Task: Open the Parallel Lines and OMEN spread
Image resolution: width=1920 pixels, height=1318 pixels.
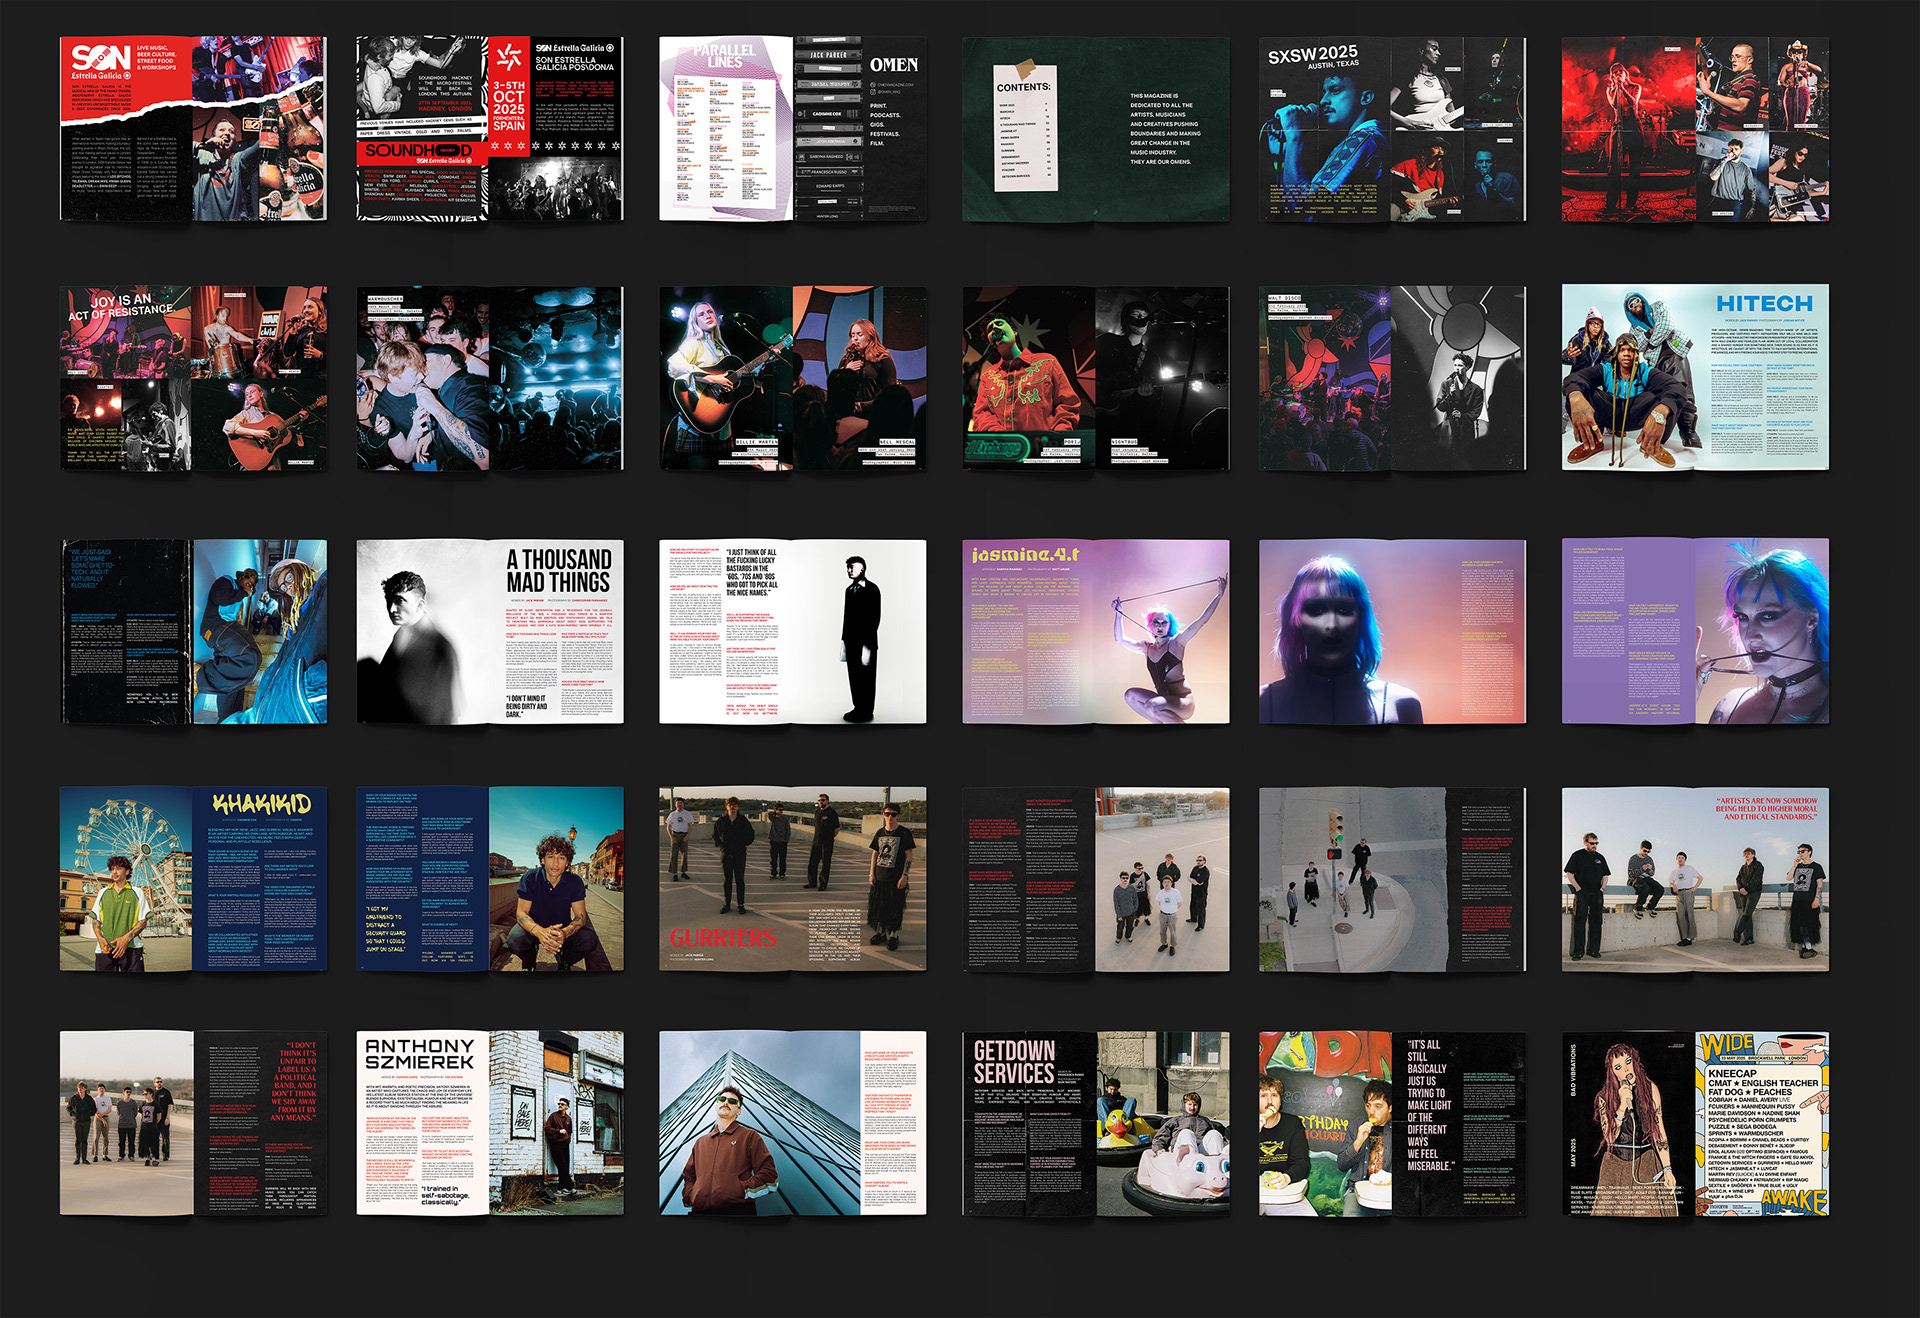Action: pos(793,129)
